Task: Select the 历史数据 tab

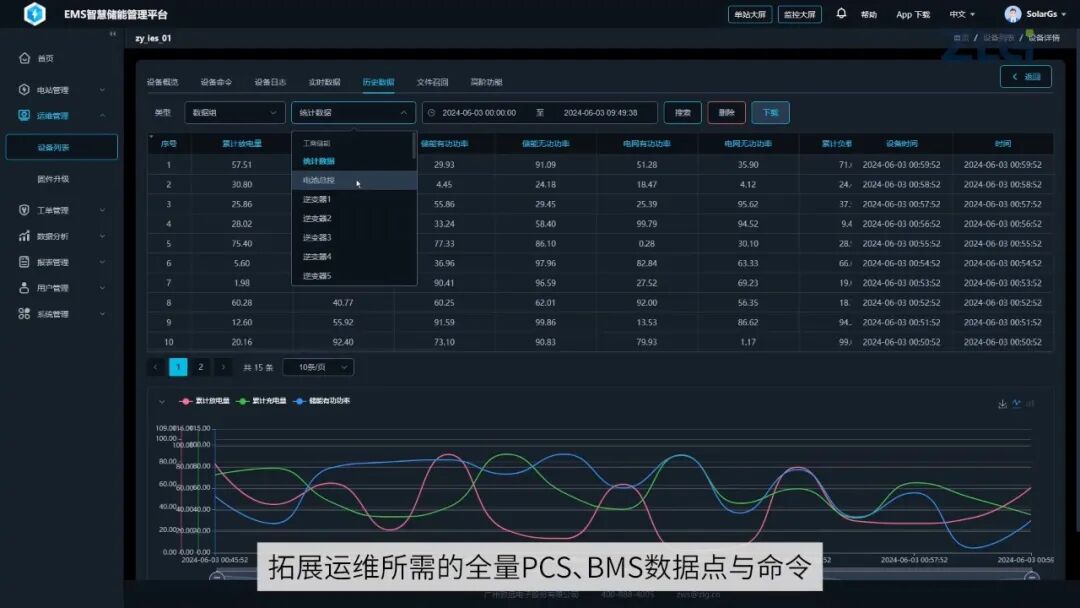Action: [x=378, y=82]
